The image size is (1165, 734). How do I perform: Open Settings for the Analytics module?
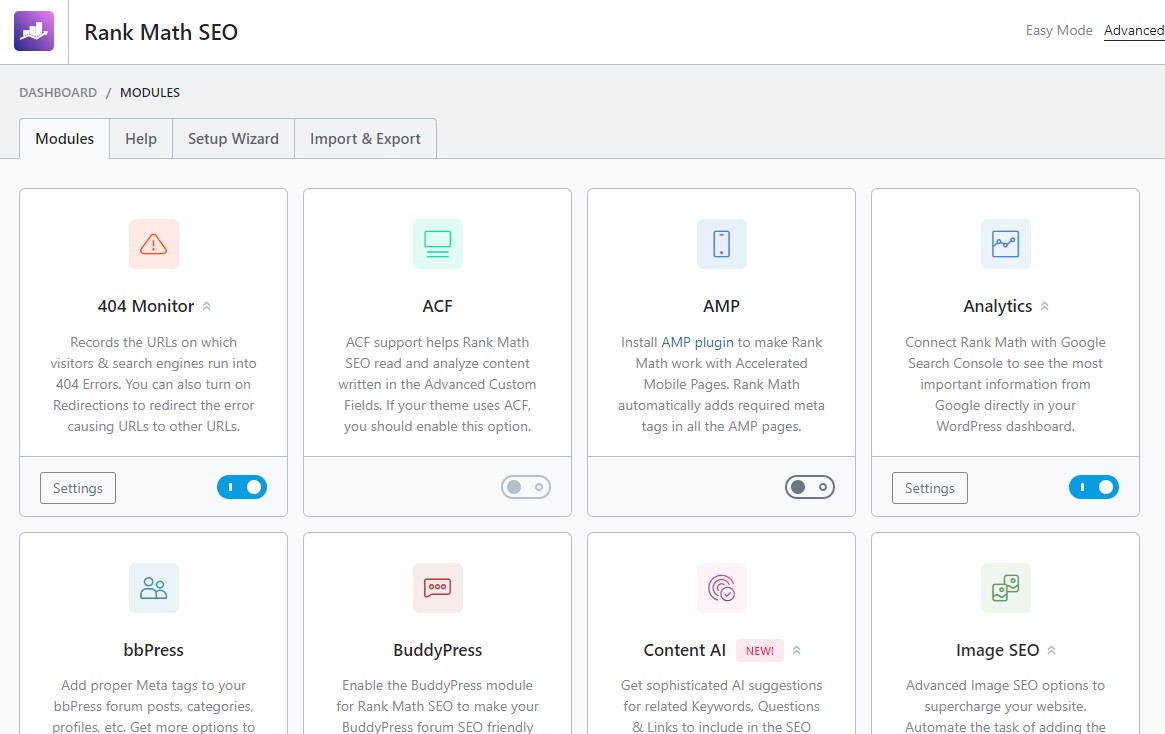click(930, 488)
